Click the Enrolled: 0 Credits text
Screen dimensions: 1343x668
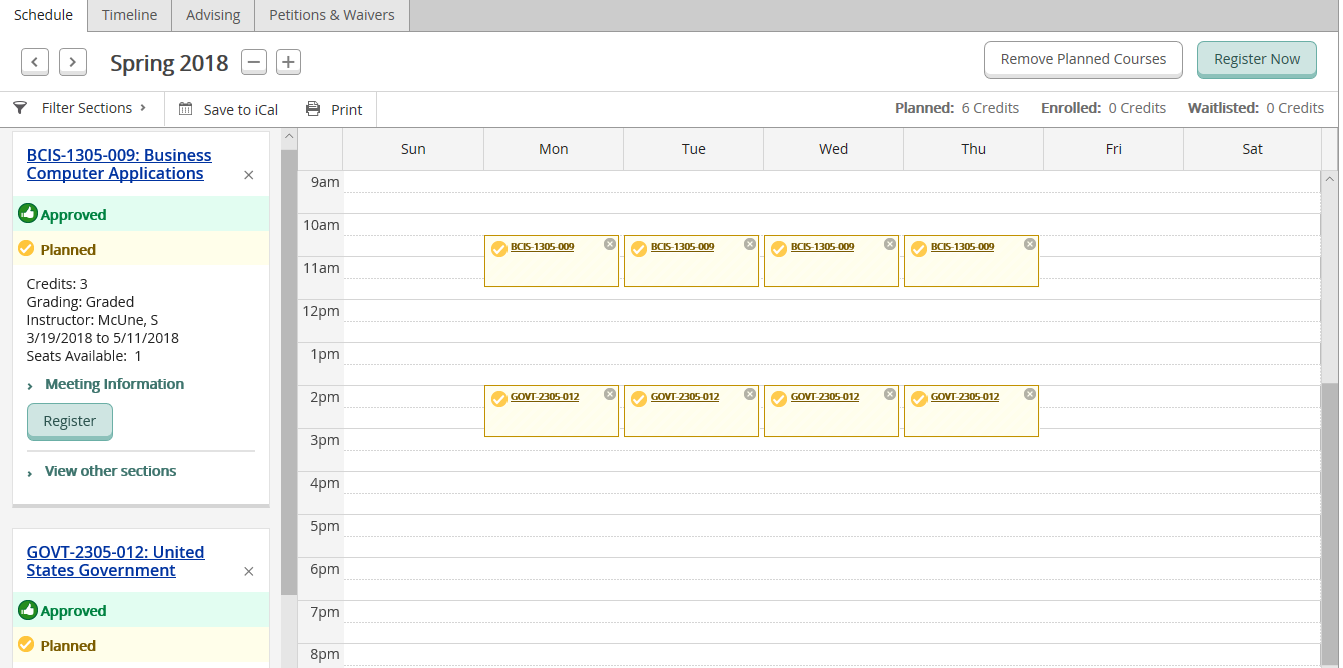pos(1103,108)
